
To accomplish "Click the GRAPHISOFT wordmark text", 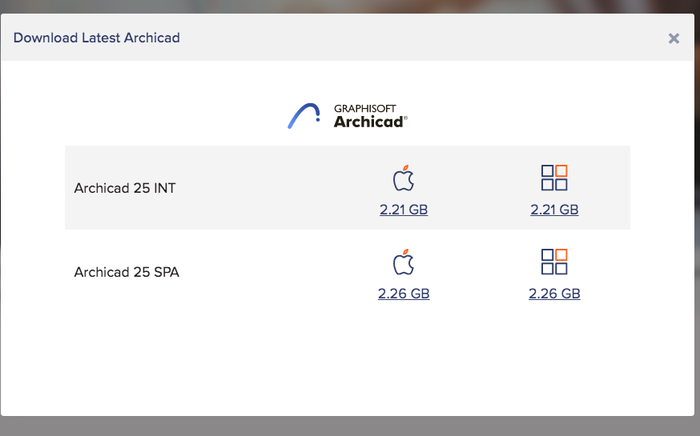I will point(365,108).
